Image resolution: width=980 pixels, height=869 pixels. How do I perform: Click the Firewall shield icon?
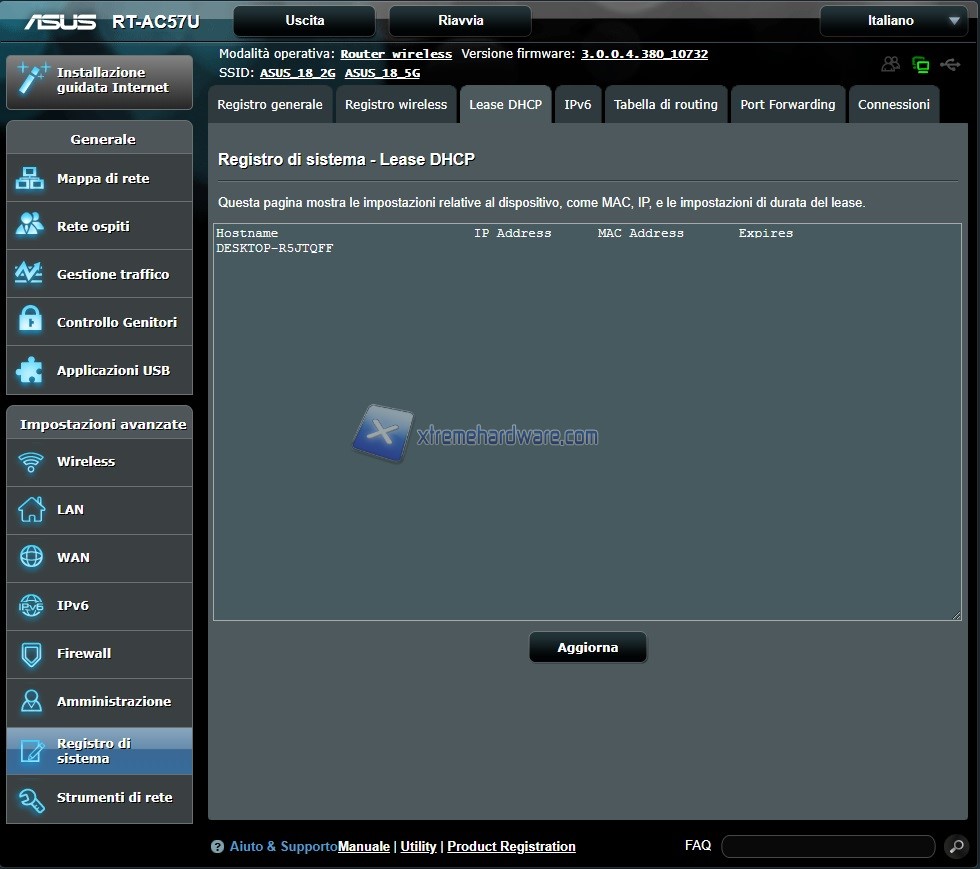coord(31,654)
